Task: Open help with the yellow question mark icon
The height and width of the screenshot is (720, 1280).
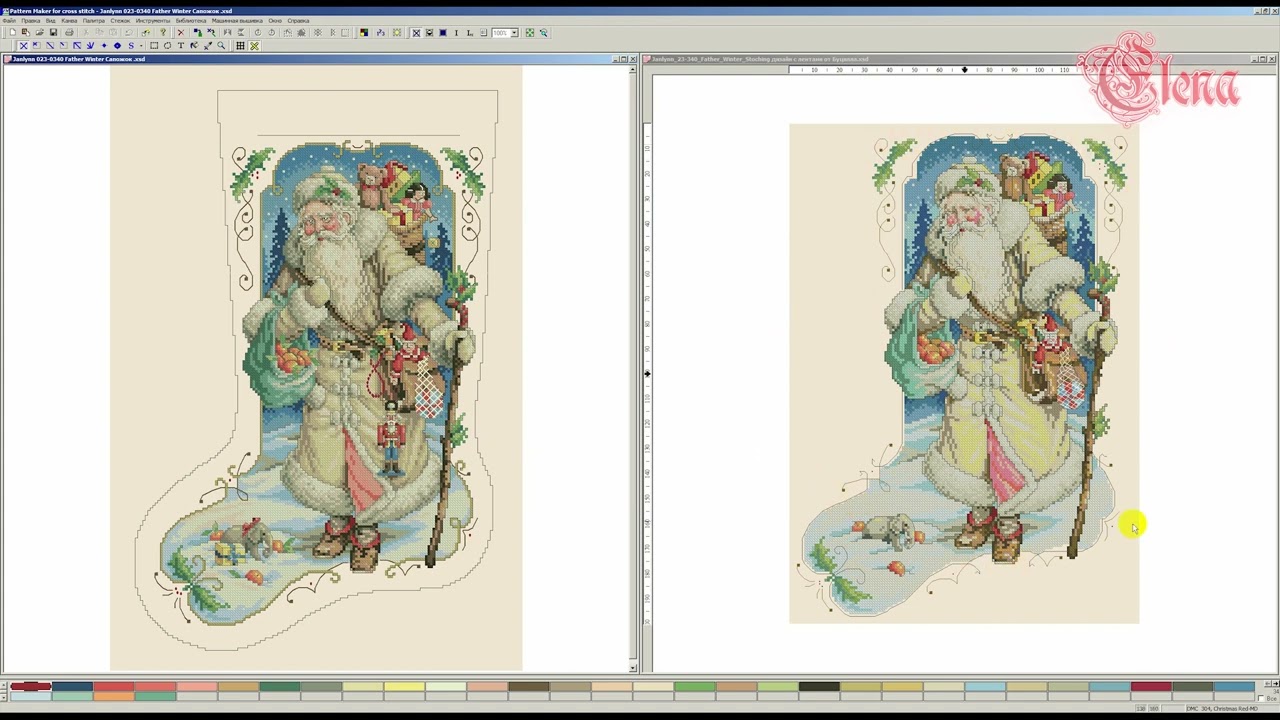Action: 163,33
